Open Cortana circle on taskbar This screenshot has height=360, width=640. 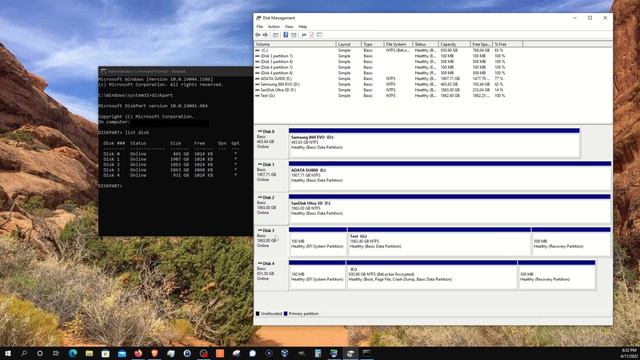tap(40, 353)
